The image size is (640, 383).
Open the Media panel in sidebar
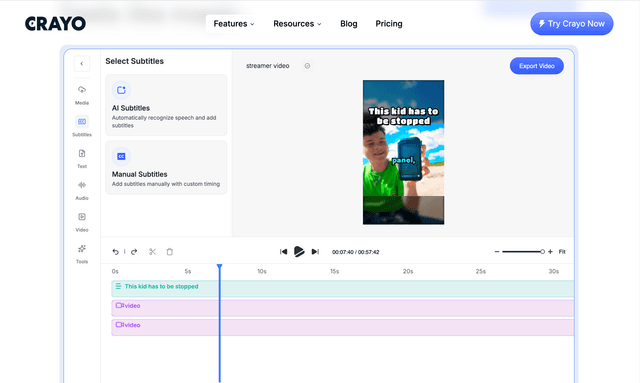[x=82, y=95]
